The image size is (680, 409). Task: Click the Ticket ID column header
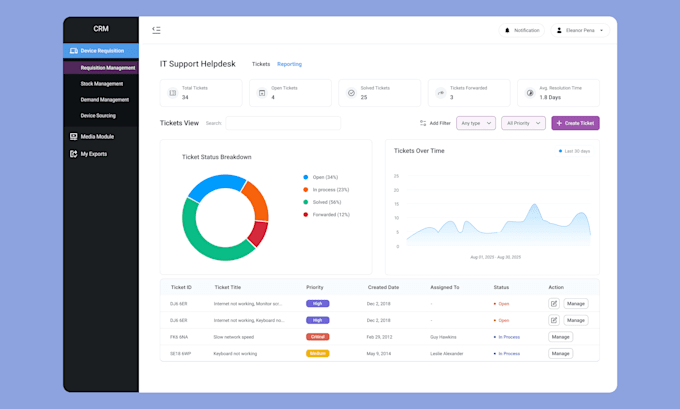click(181, 287)
